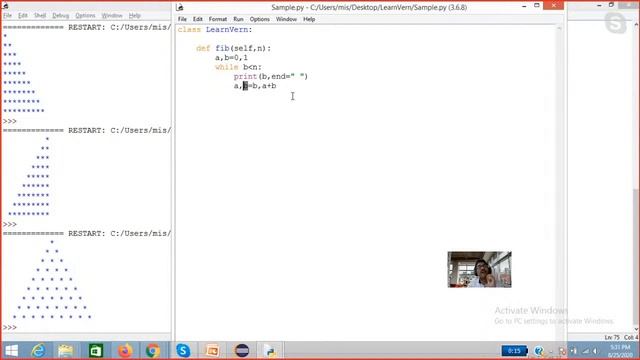Click the 'class LearnVern:' line
The width and height of the screenshot is (640, 360).
coord(215,30)
